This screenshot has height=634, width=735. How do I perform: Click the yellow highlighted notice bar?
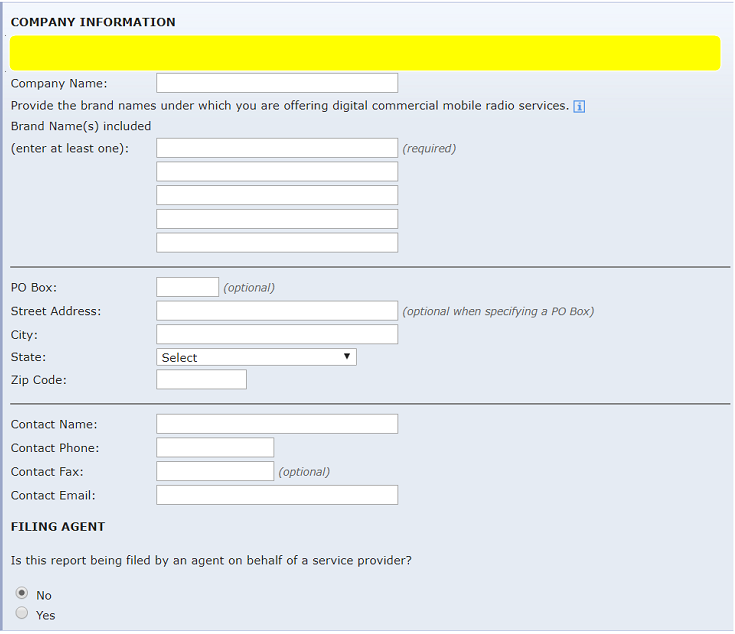click(x=365, y=53)
